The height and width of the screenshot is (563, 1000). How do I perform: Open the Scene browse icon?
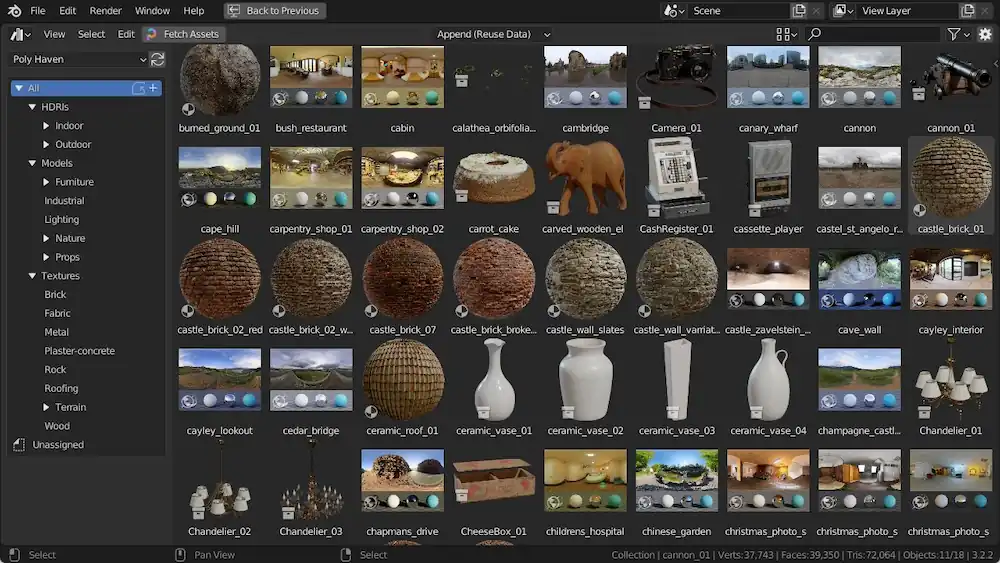click(674, 11)
